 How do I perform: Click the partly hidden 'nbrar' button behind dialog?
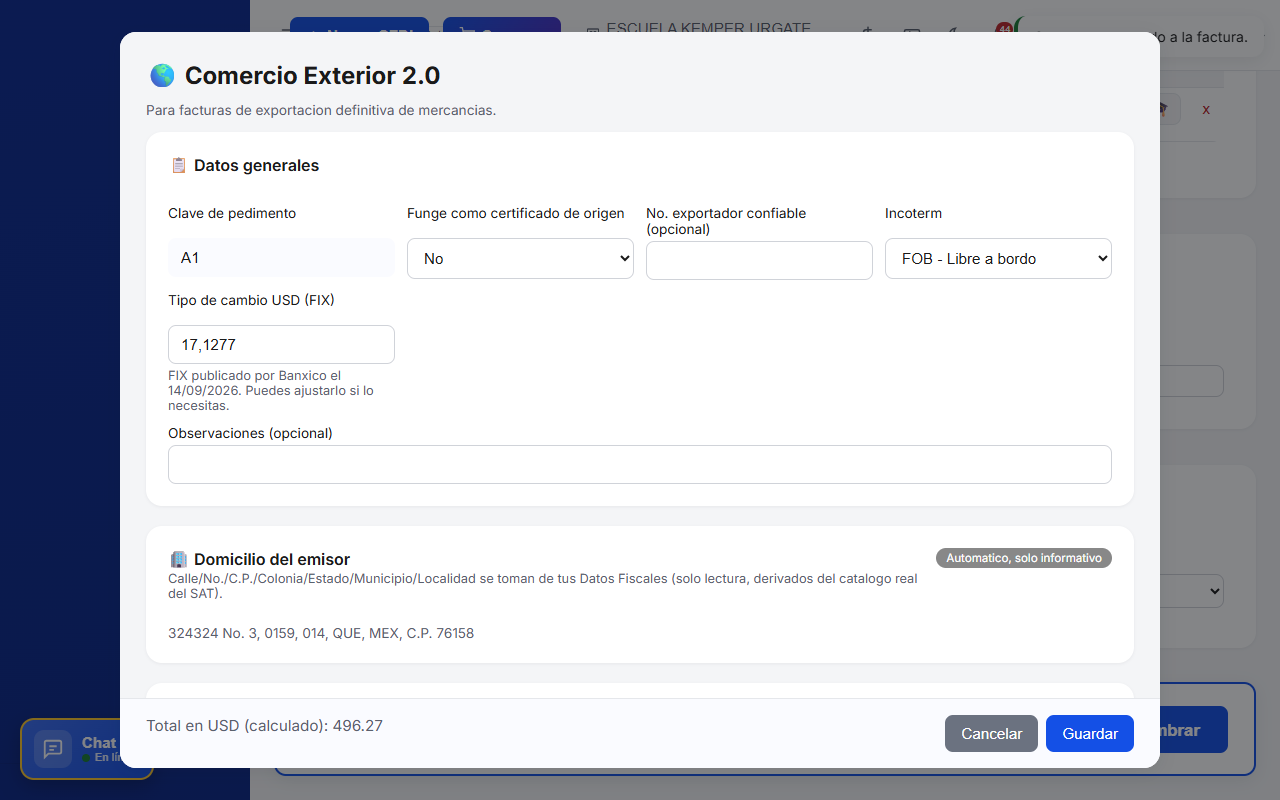pyautogui.click(x=1193, y=730)
